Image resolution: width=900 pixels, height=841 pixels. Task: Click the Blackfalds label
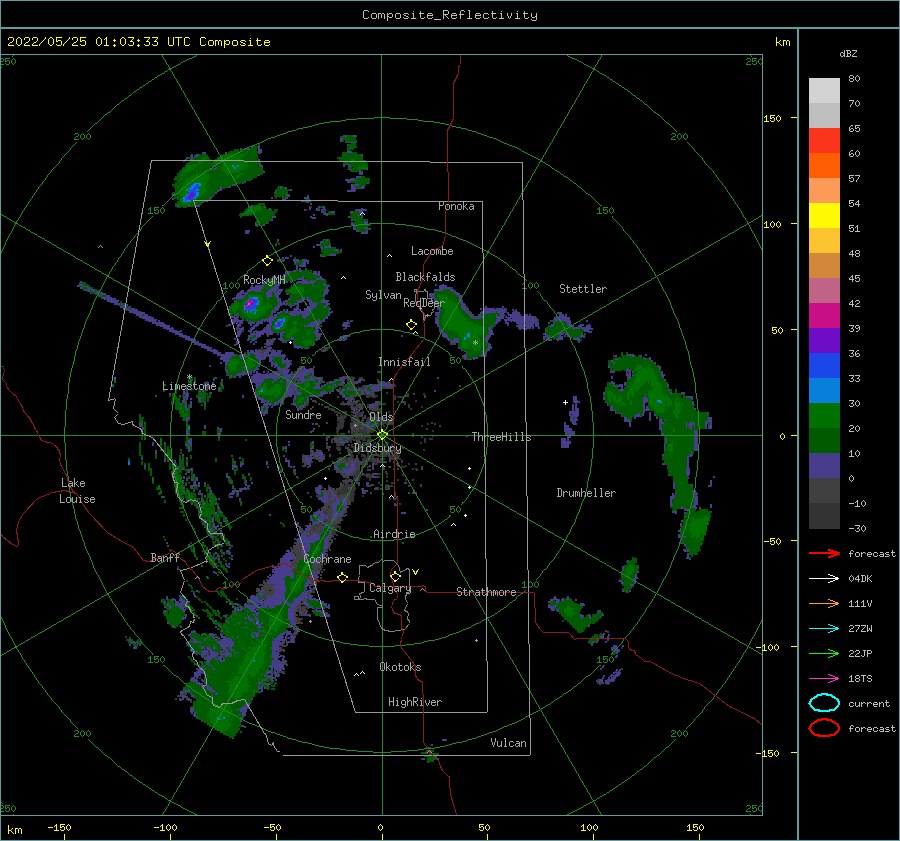pos(425,277)
